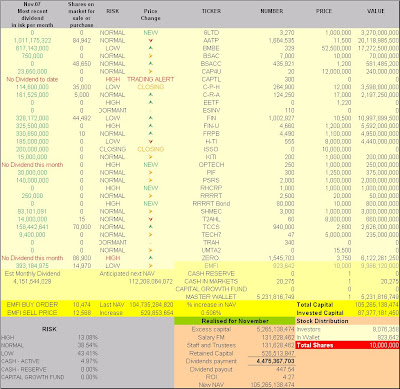Click the Stock Distribution heading
This screenshot has width=400, height=389.
322,321
